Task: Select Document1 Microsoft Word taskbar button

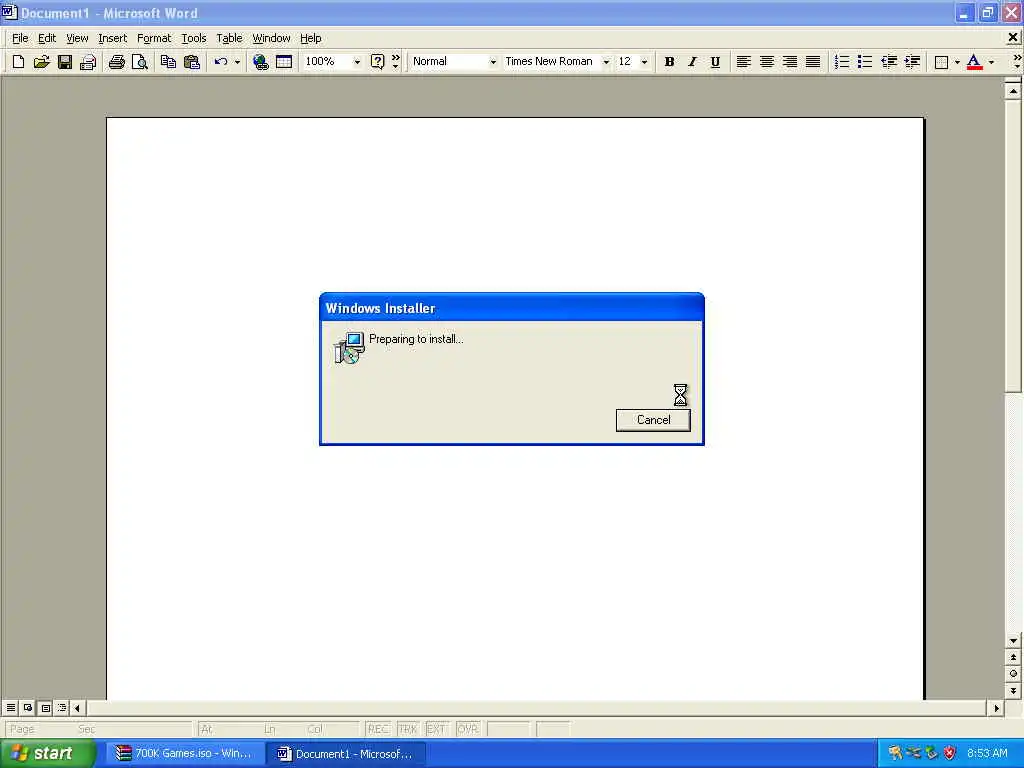Action: point(346,754)
